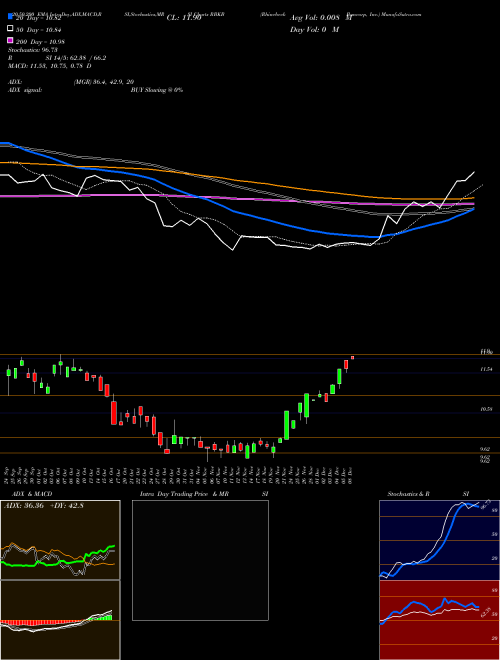500x660 pixels.
Task: Click the 'Intra Day Trading Price & MR' panel title
Action: pos(184,494)
